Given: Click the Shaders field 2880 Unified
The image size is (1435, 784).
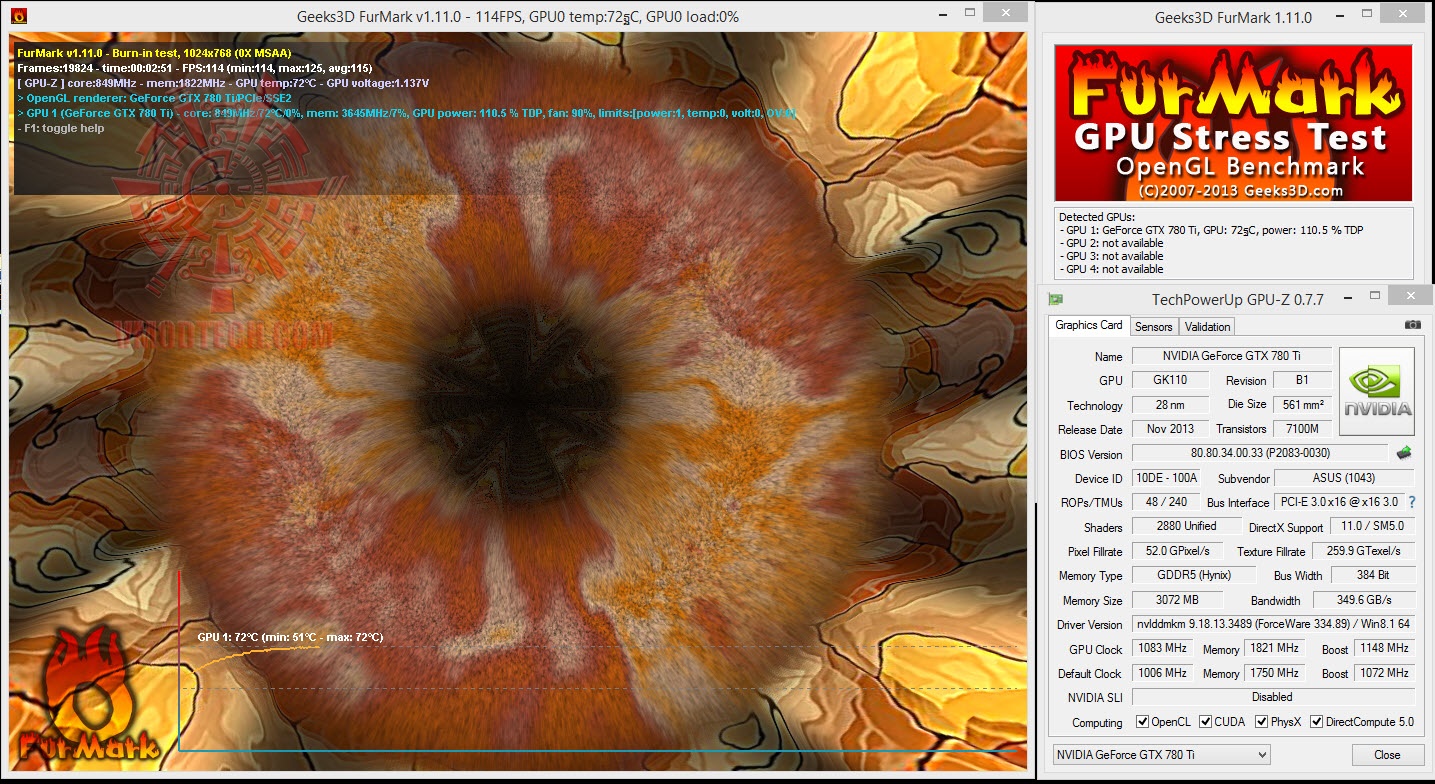Looking at the screenshot, I should pyautogui.click(x=1186, y=527).
